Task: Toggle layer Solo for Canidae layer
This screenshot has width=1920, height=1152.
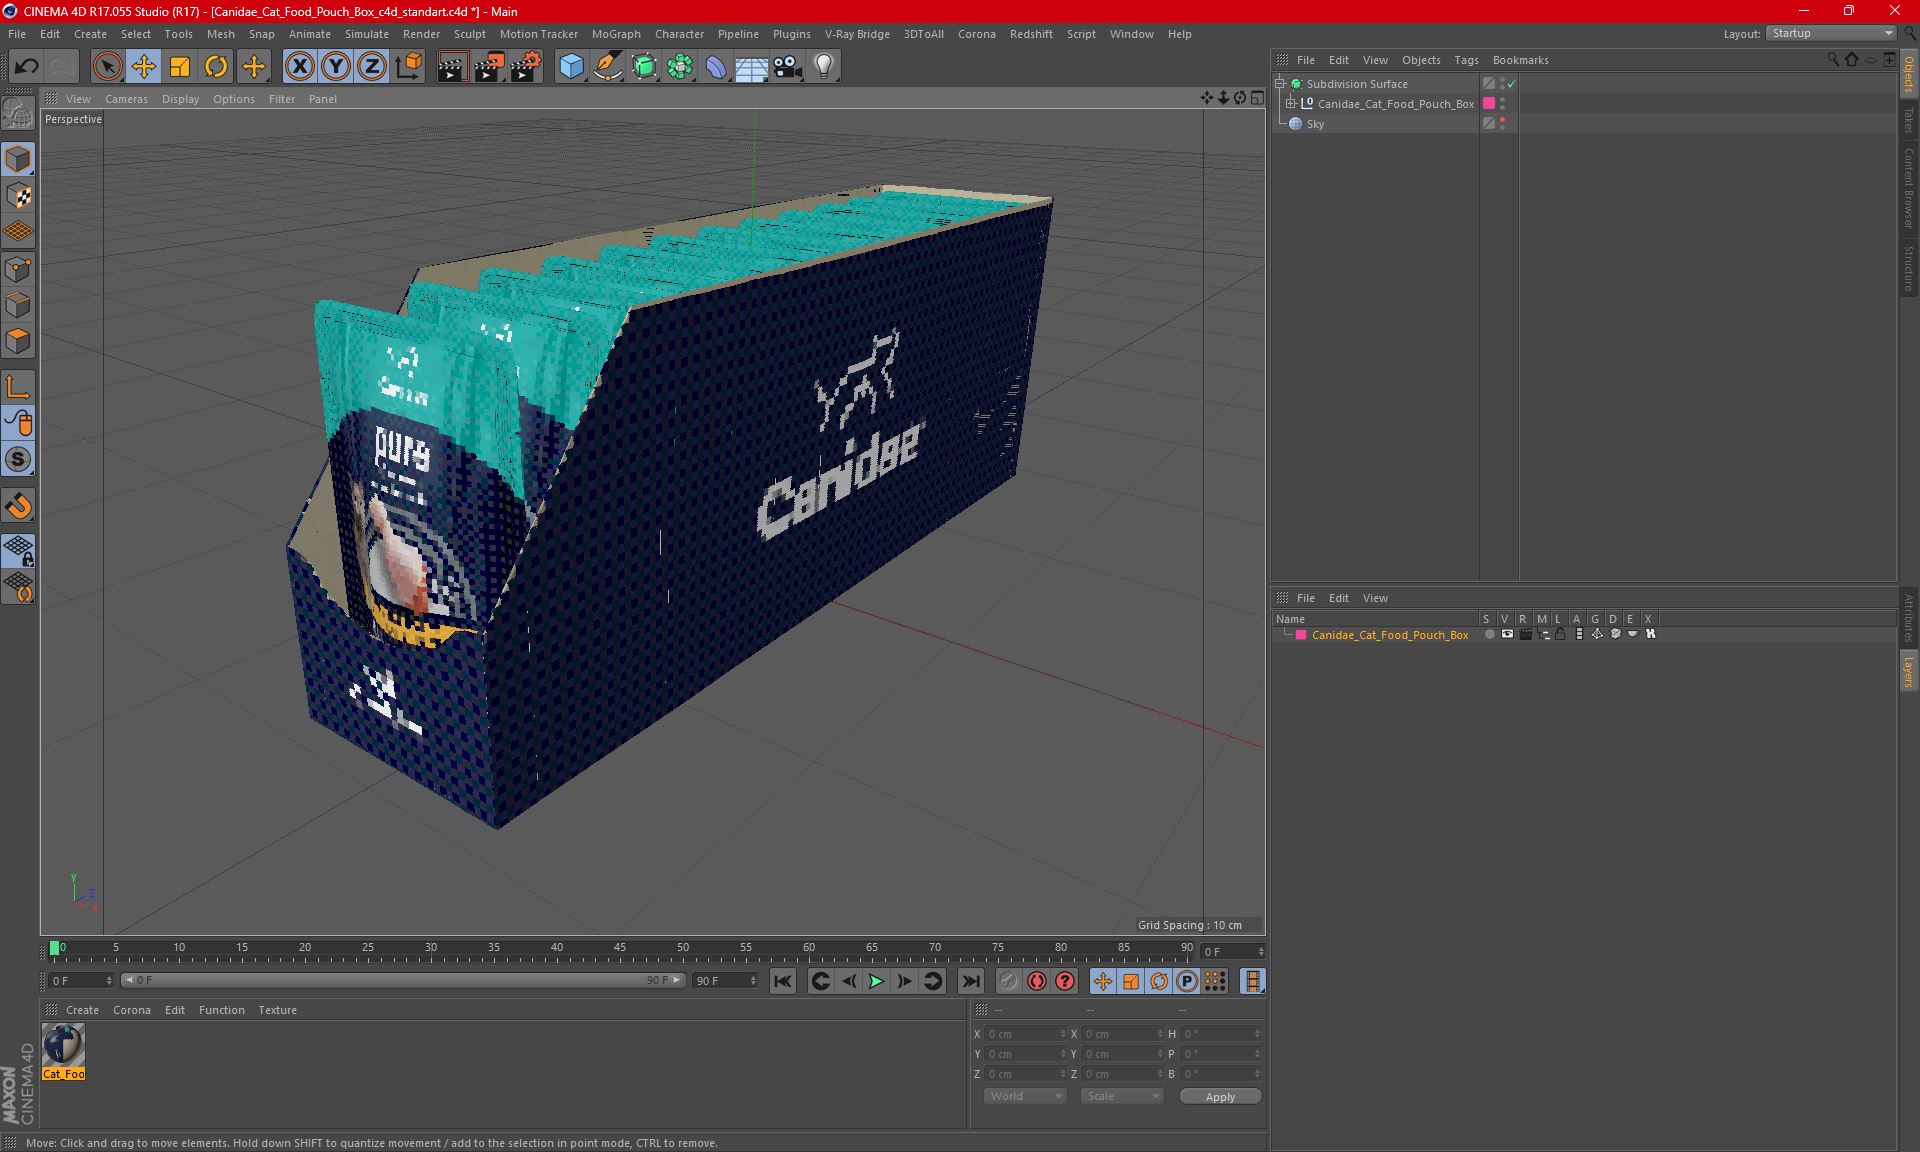Action: tap(1489, 634)
